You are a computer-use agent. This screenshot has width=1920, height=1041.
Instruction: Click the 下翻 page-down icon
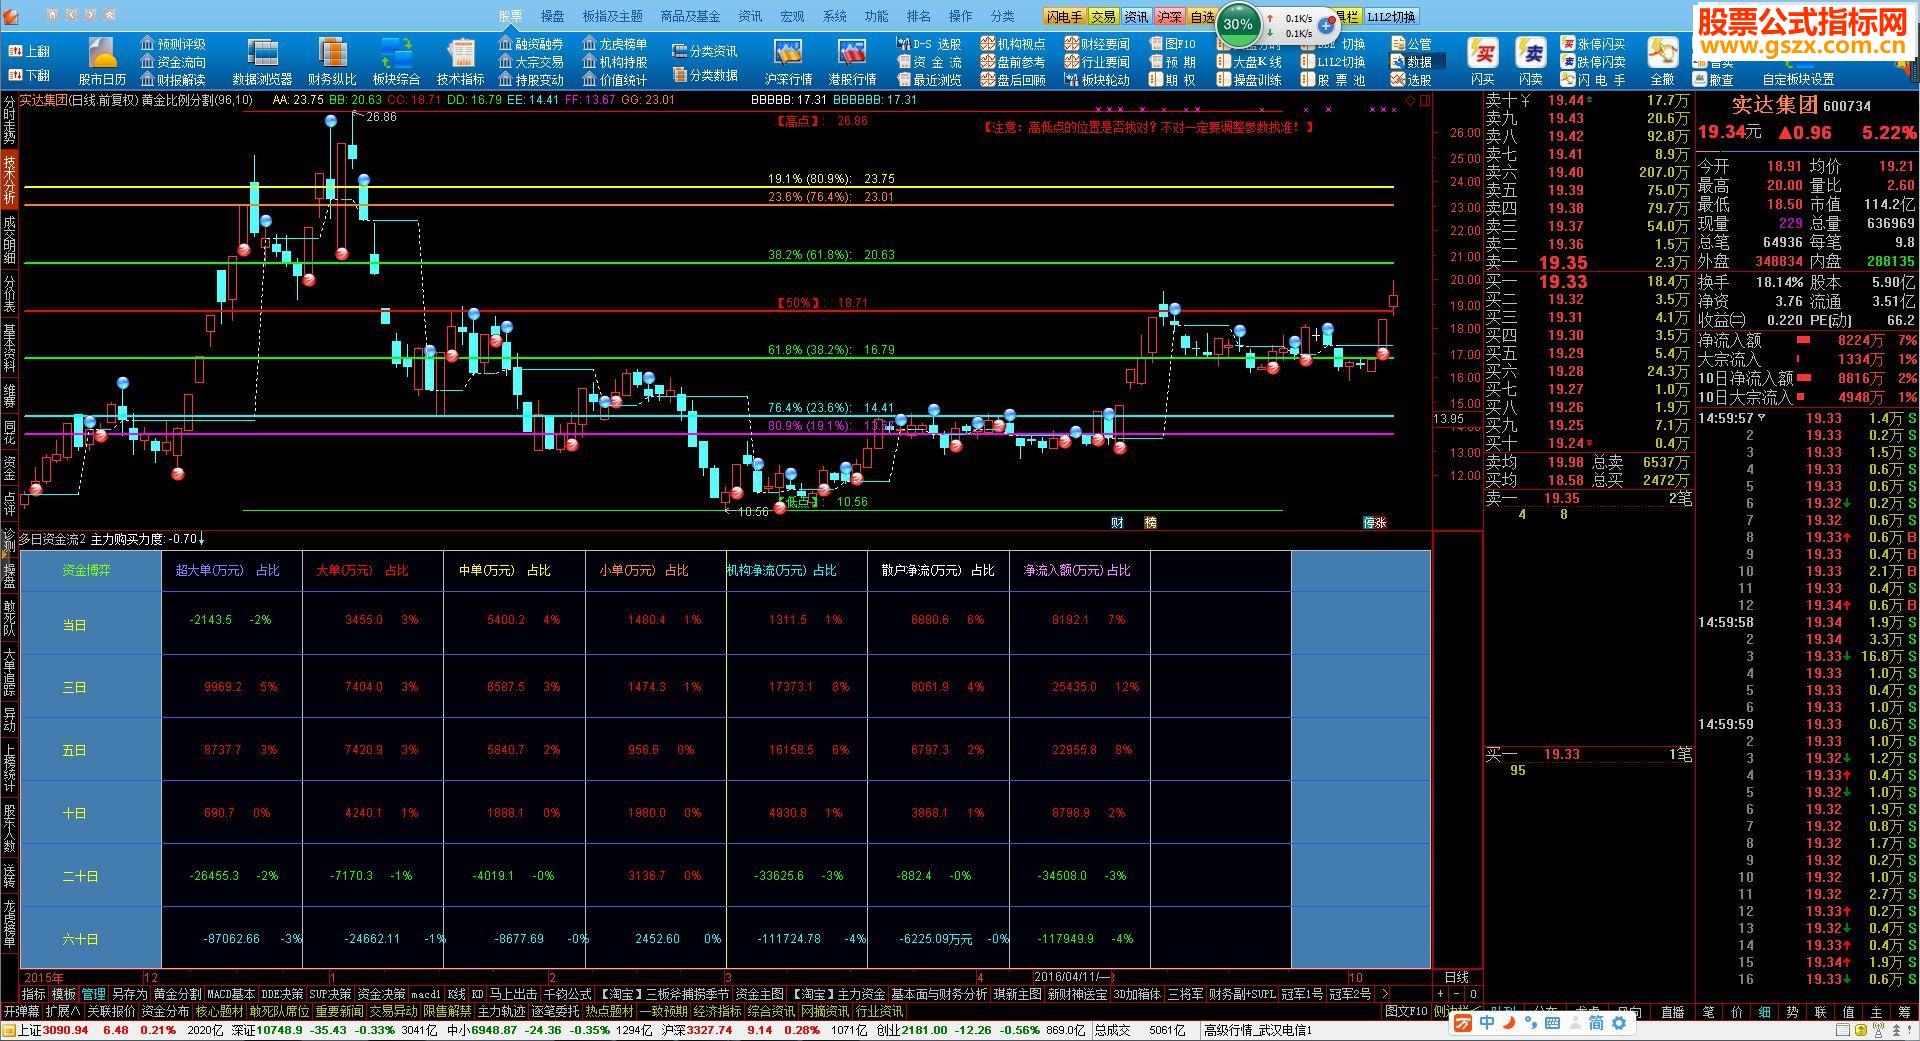29,76
